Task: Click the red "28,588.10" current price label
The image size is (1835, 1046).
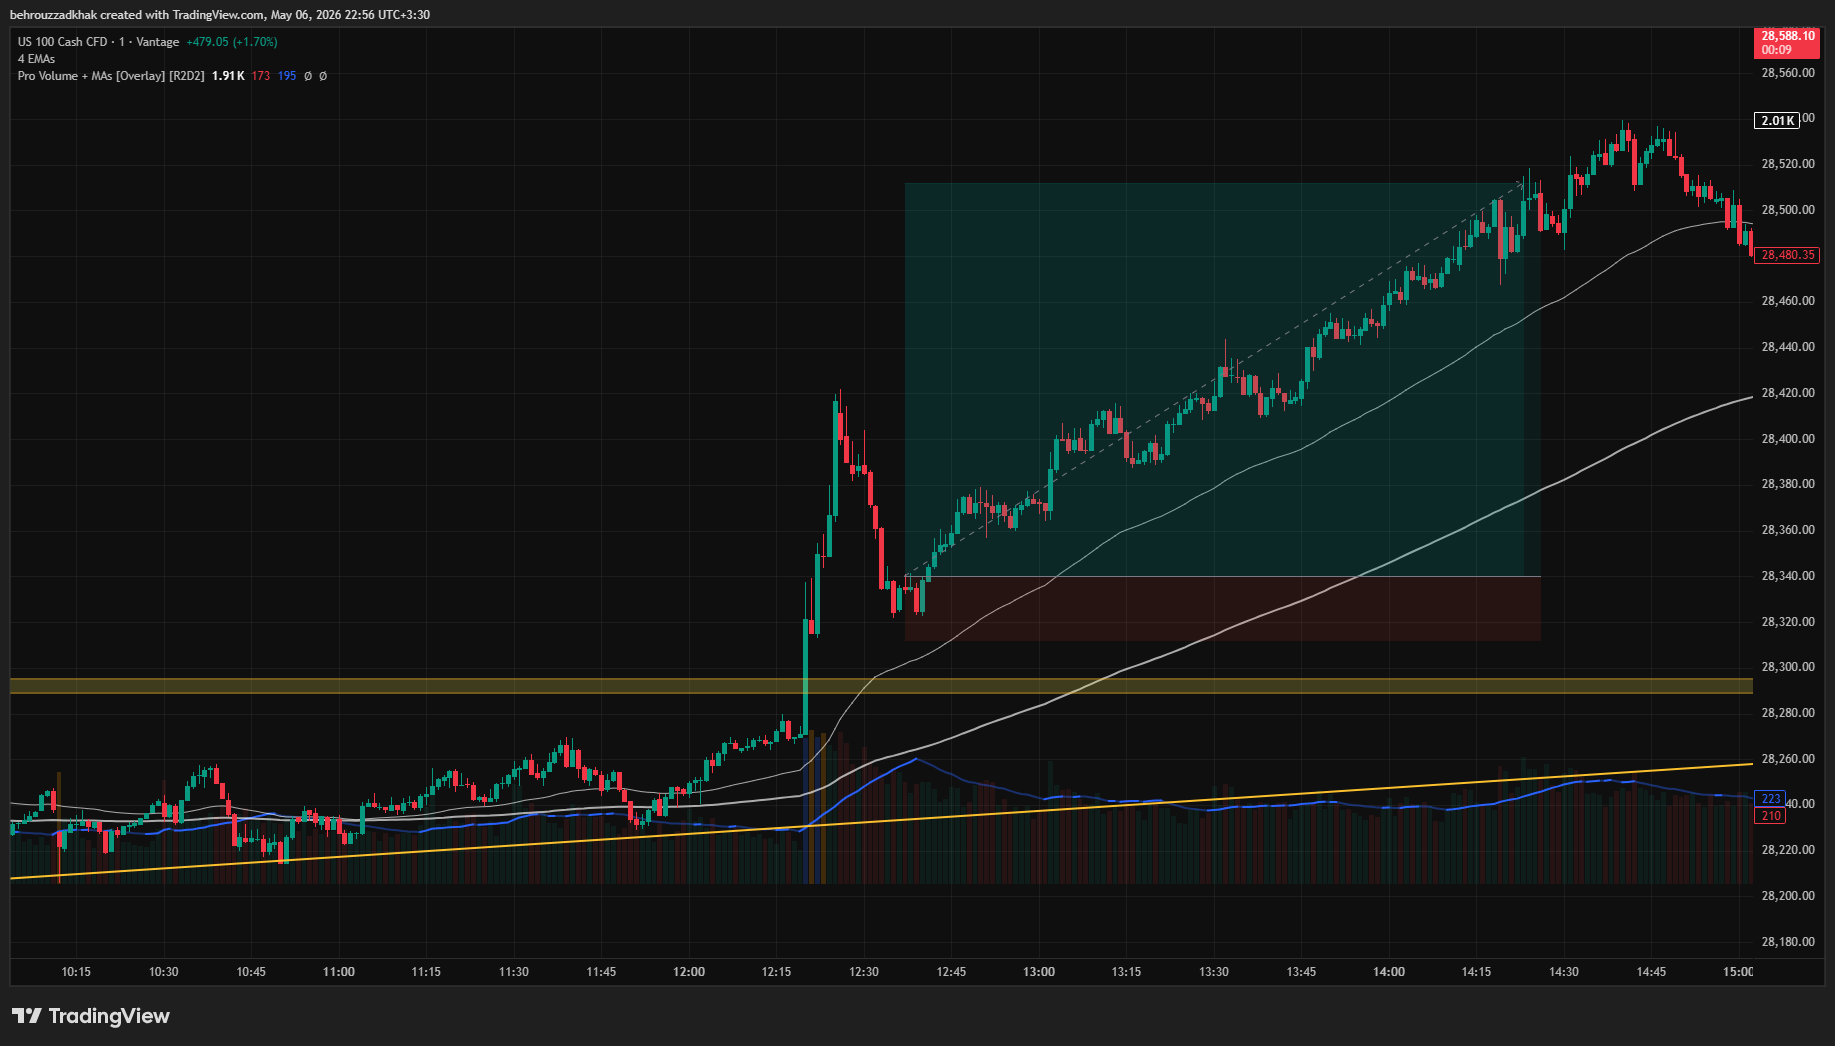Action: [1788, 42]
